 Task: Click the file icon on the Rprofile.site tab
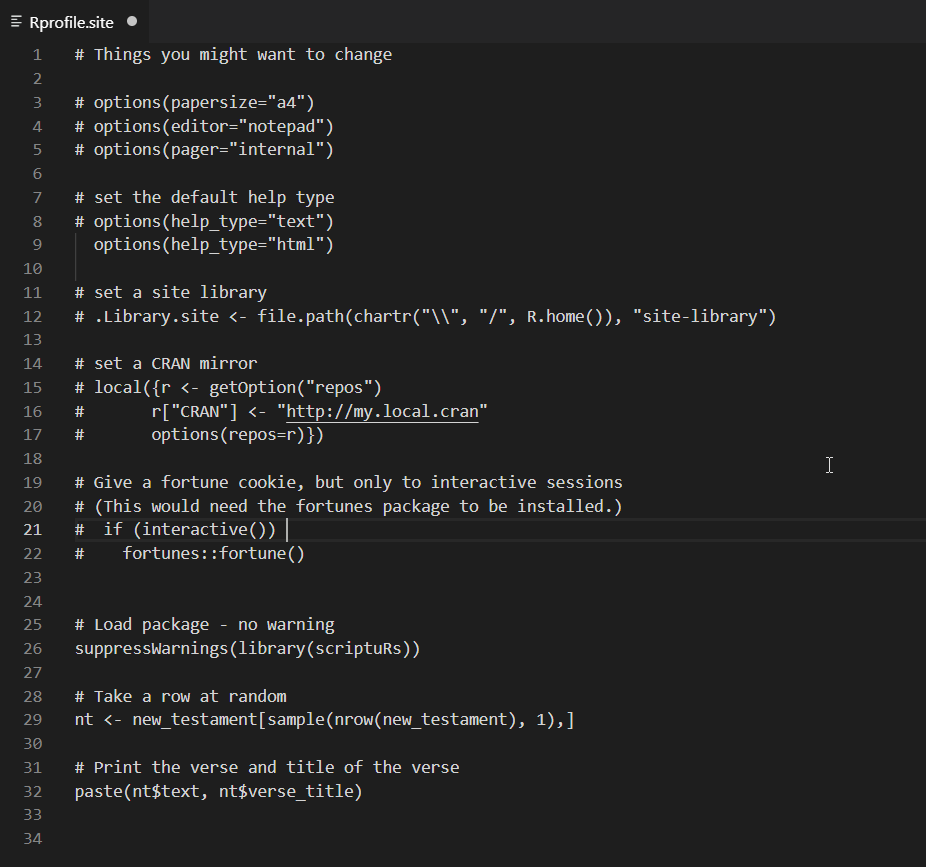pyautogui.click(x=16, y=21)
